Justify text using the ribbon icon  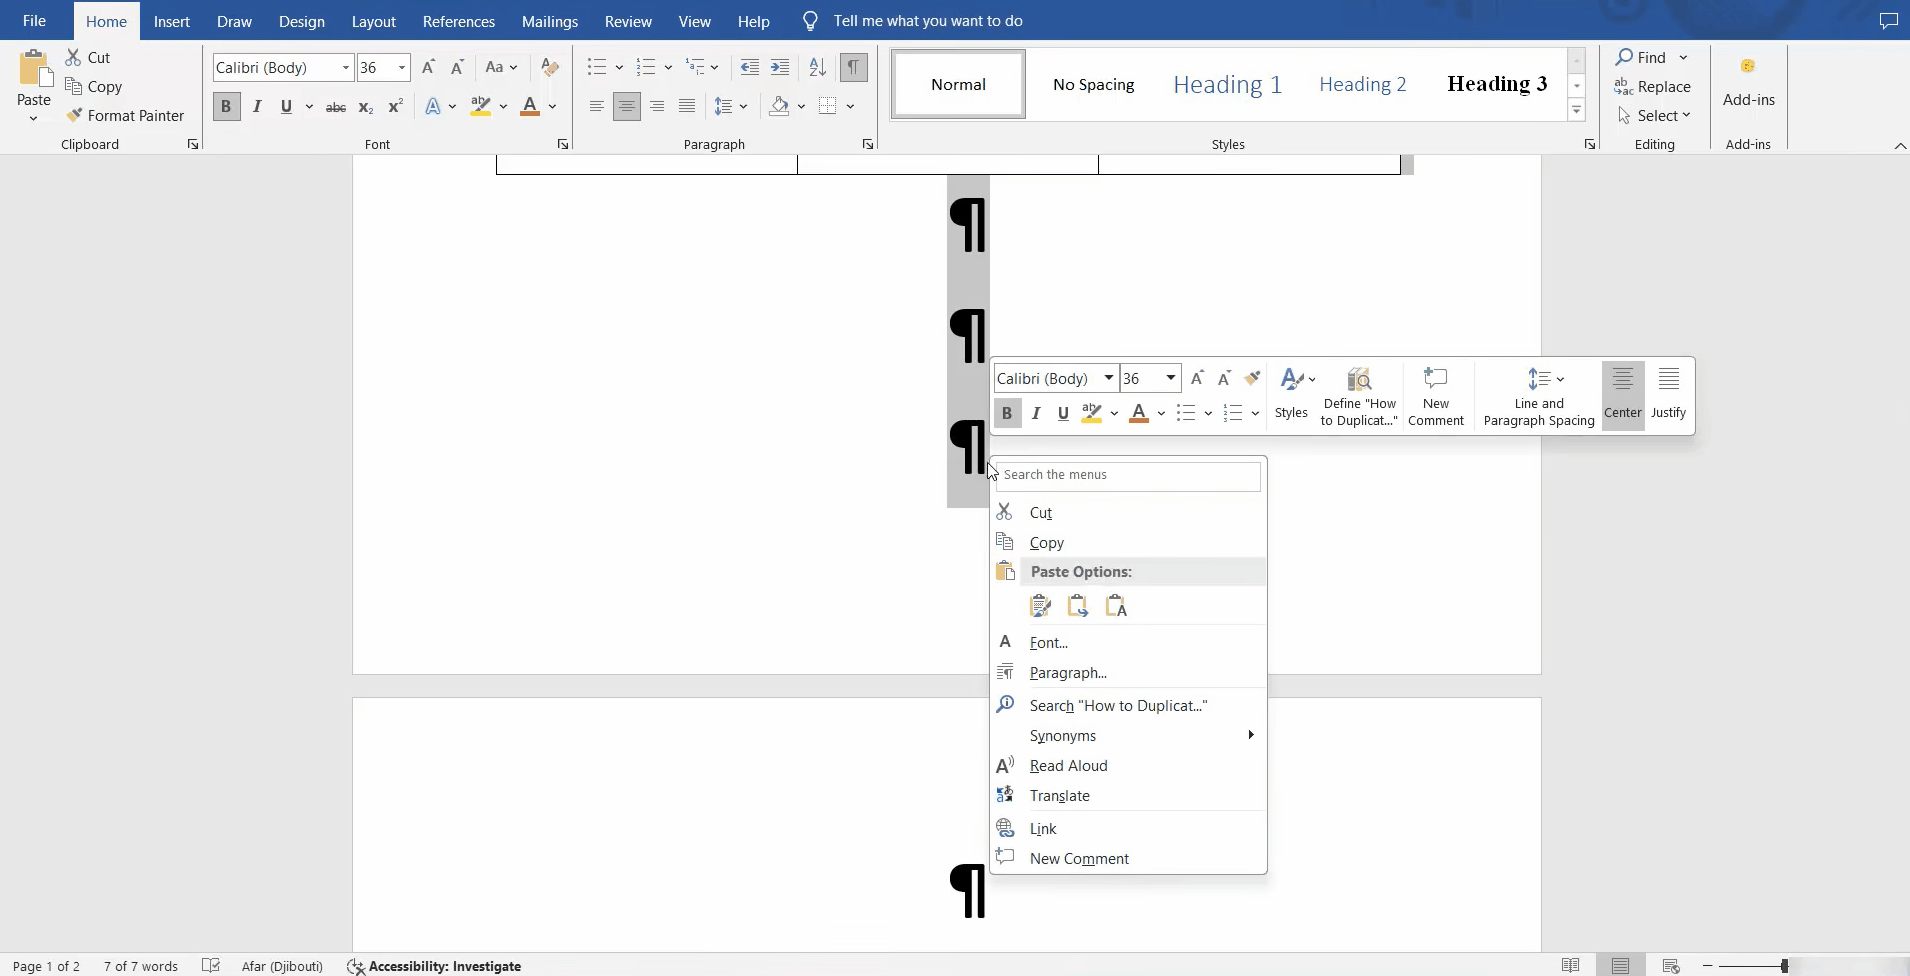tap(687, 106)
